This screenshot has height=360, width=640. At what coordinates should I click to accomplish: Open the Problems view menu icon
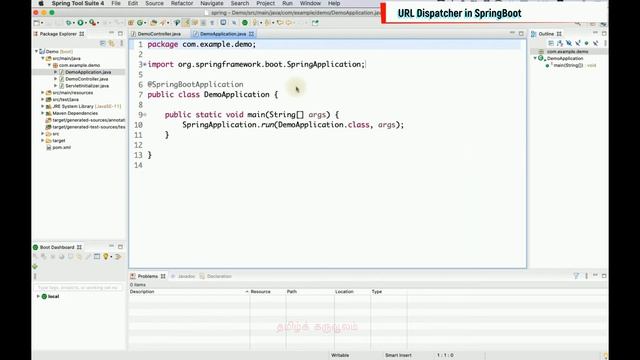click(x=586, y=276)
